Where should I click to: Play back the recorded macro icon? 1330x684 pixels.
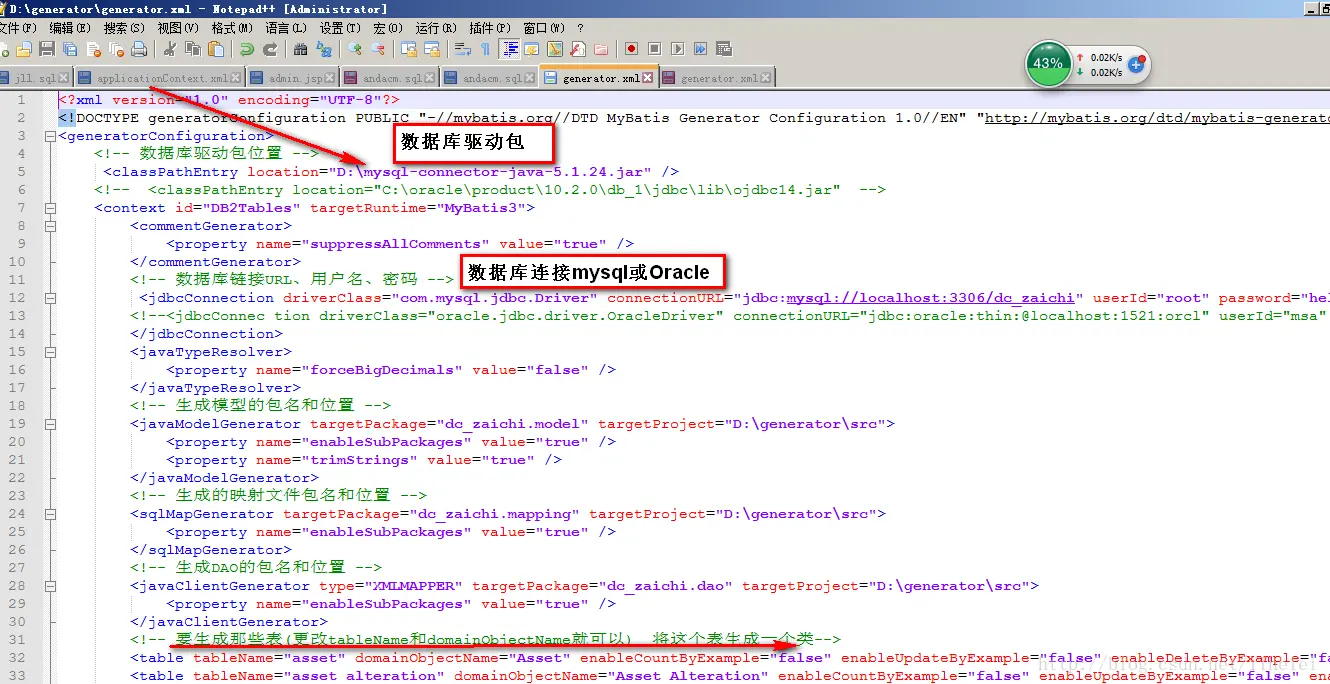pyautogui.click(x=678, y=48)
